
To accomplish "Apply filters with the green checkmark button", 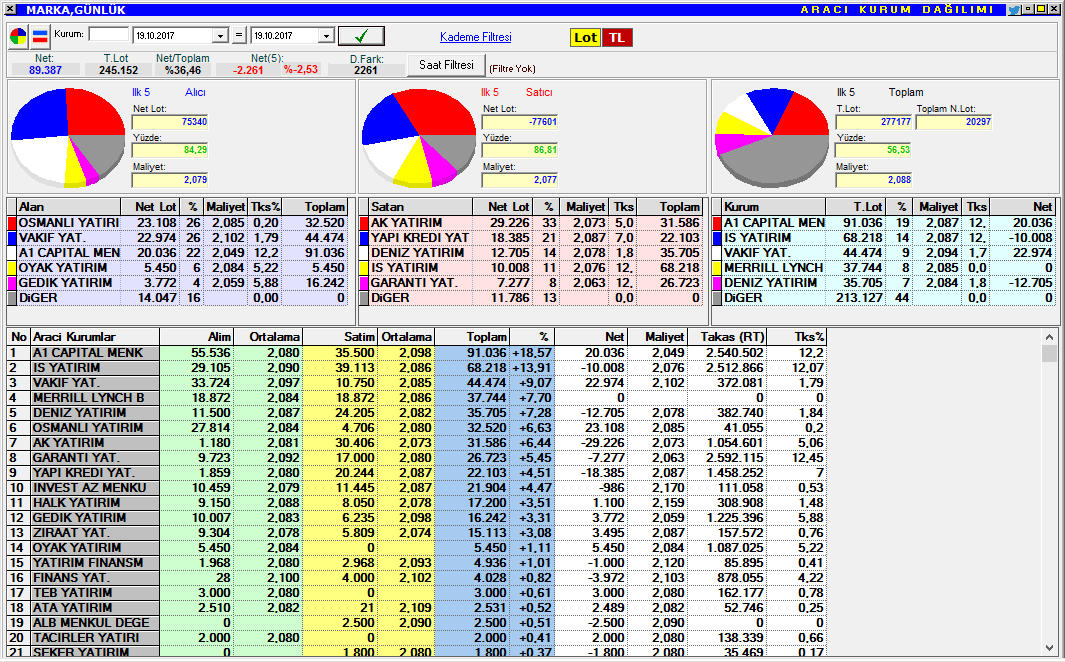I will click(361, 36).
